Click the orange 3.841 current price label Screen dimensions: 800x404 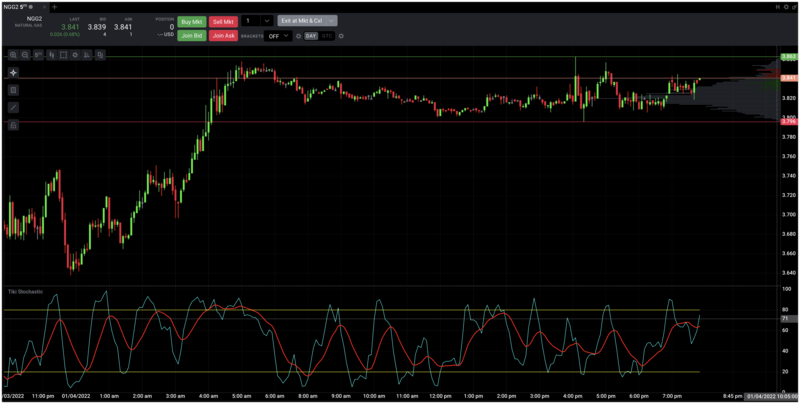pos(789,78)
